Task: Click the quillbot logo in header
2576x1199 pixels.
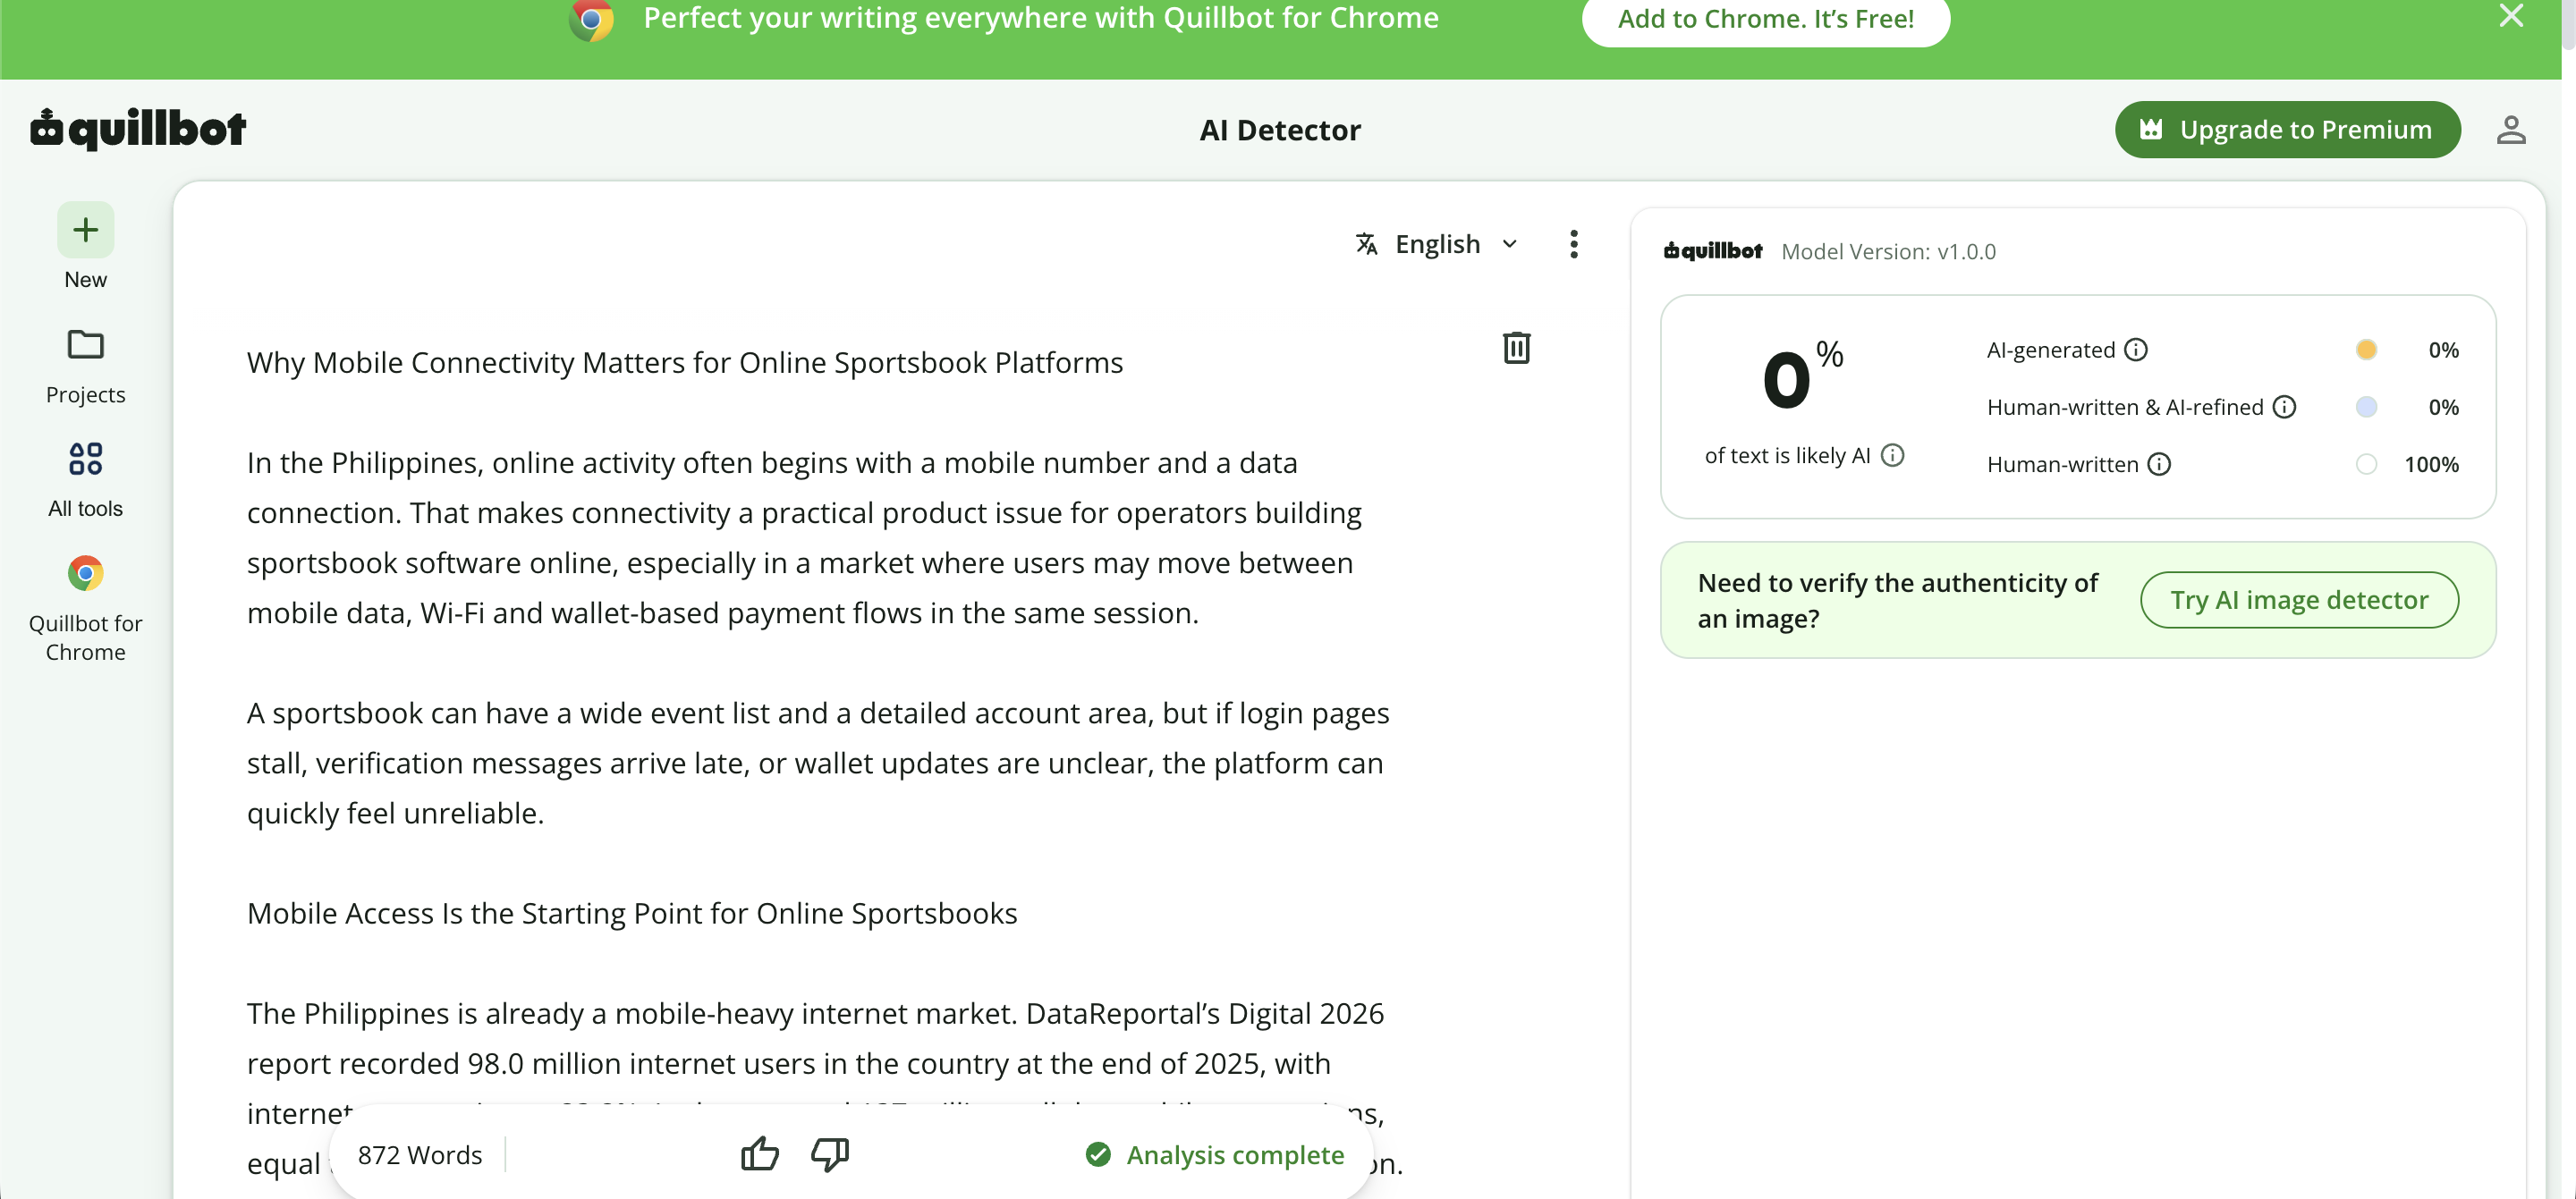Action: [138, 129]
